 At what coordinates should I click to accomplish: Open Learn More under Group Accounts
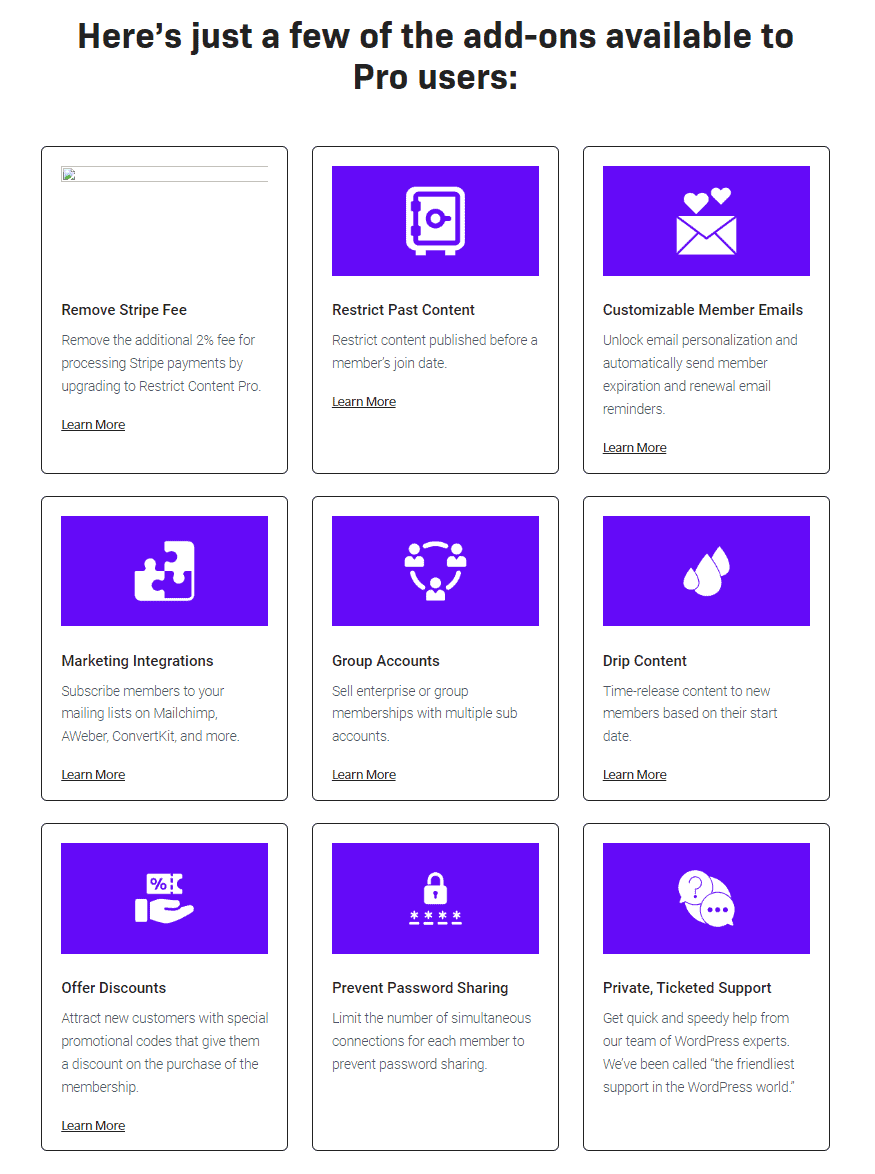pos(364,774)
